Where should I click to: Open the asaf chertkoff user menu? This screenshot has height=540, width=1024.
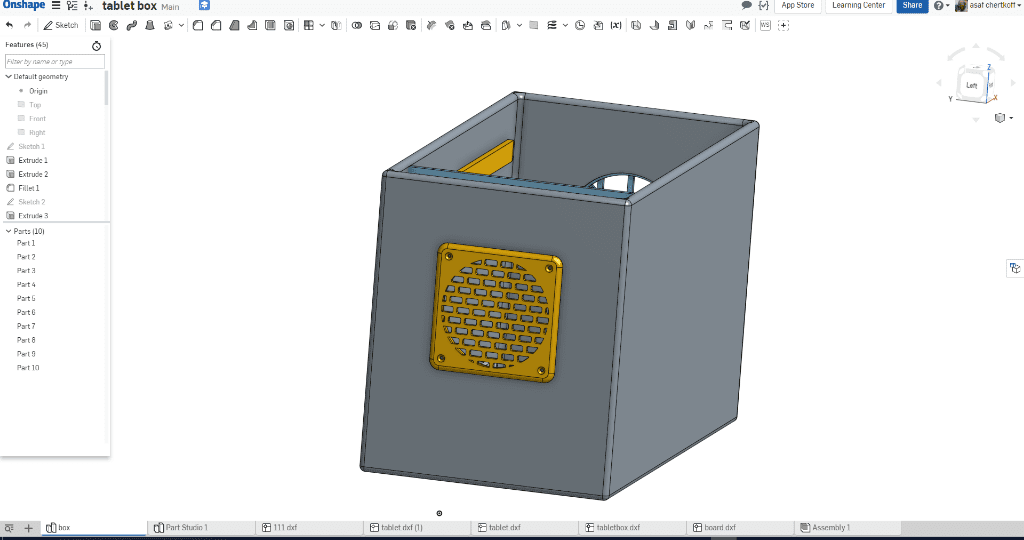(987, 5)
